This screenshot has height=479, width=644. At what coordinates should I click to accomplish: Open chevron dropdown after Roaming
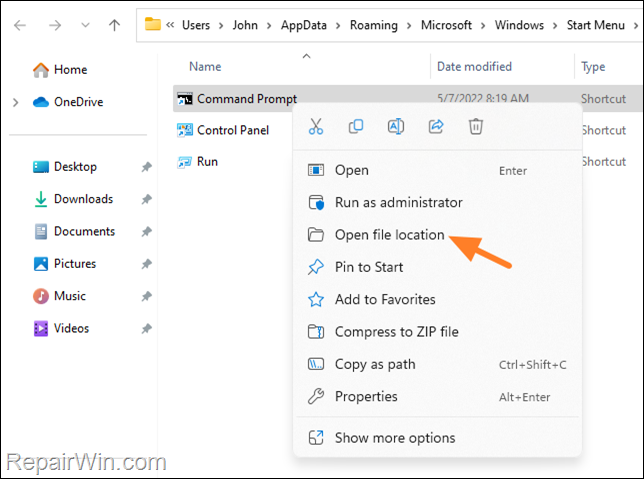tap(409, 26)
